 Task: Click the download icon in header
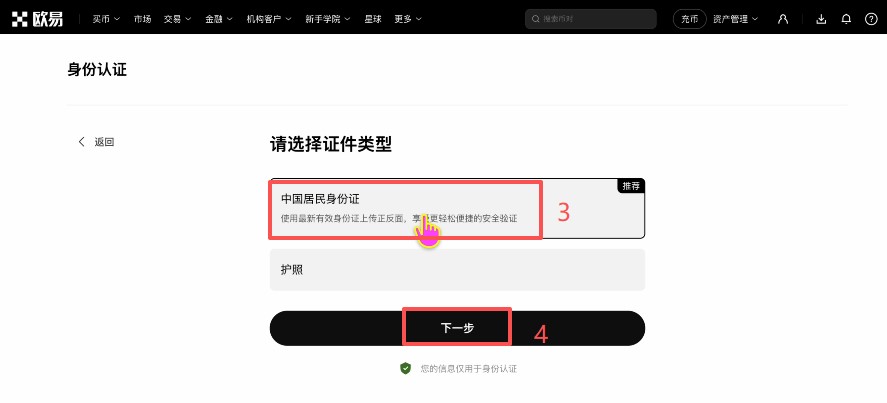tap(821, 19)
